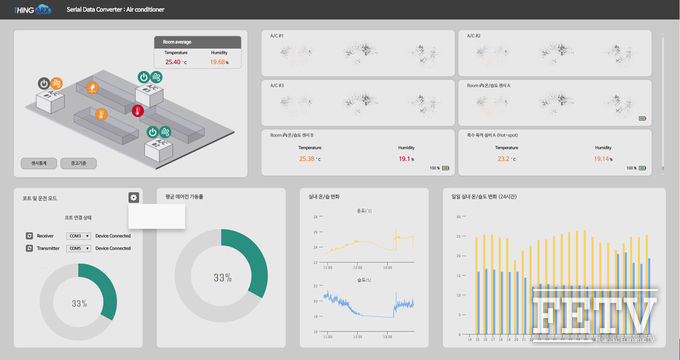Click the blue humidity line chart
Viewport: 680px width, 360px height.
(x=363, y=309)
